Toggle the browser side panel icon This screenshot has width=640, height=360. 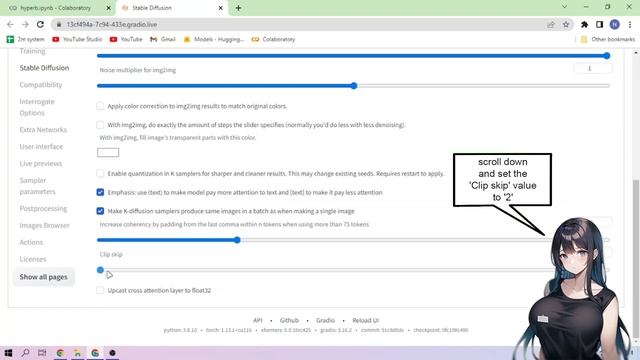pyautogui.click(x=599, y=24)
